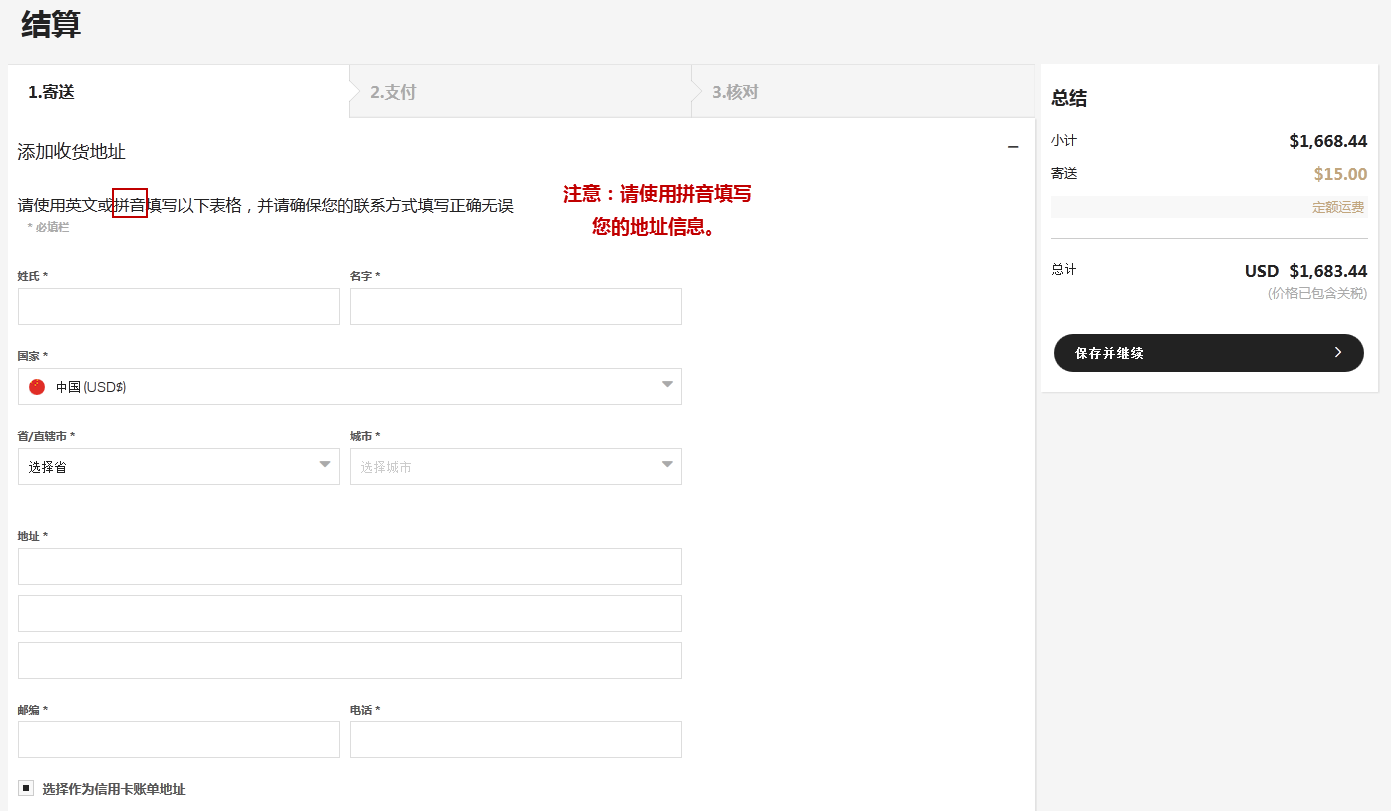Focus the 名字 first name field
The width and height of the screenshot is (1391, 811).
516,306
